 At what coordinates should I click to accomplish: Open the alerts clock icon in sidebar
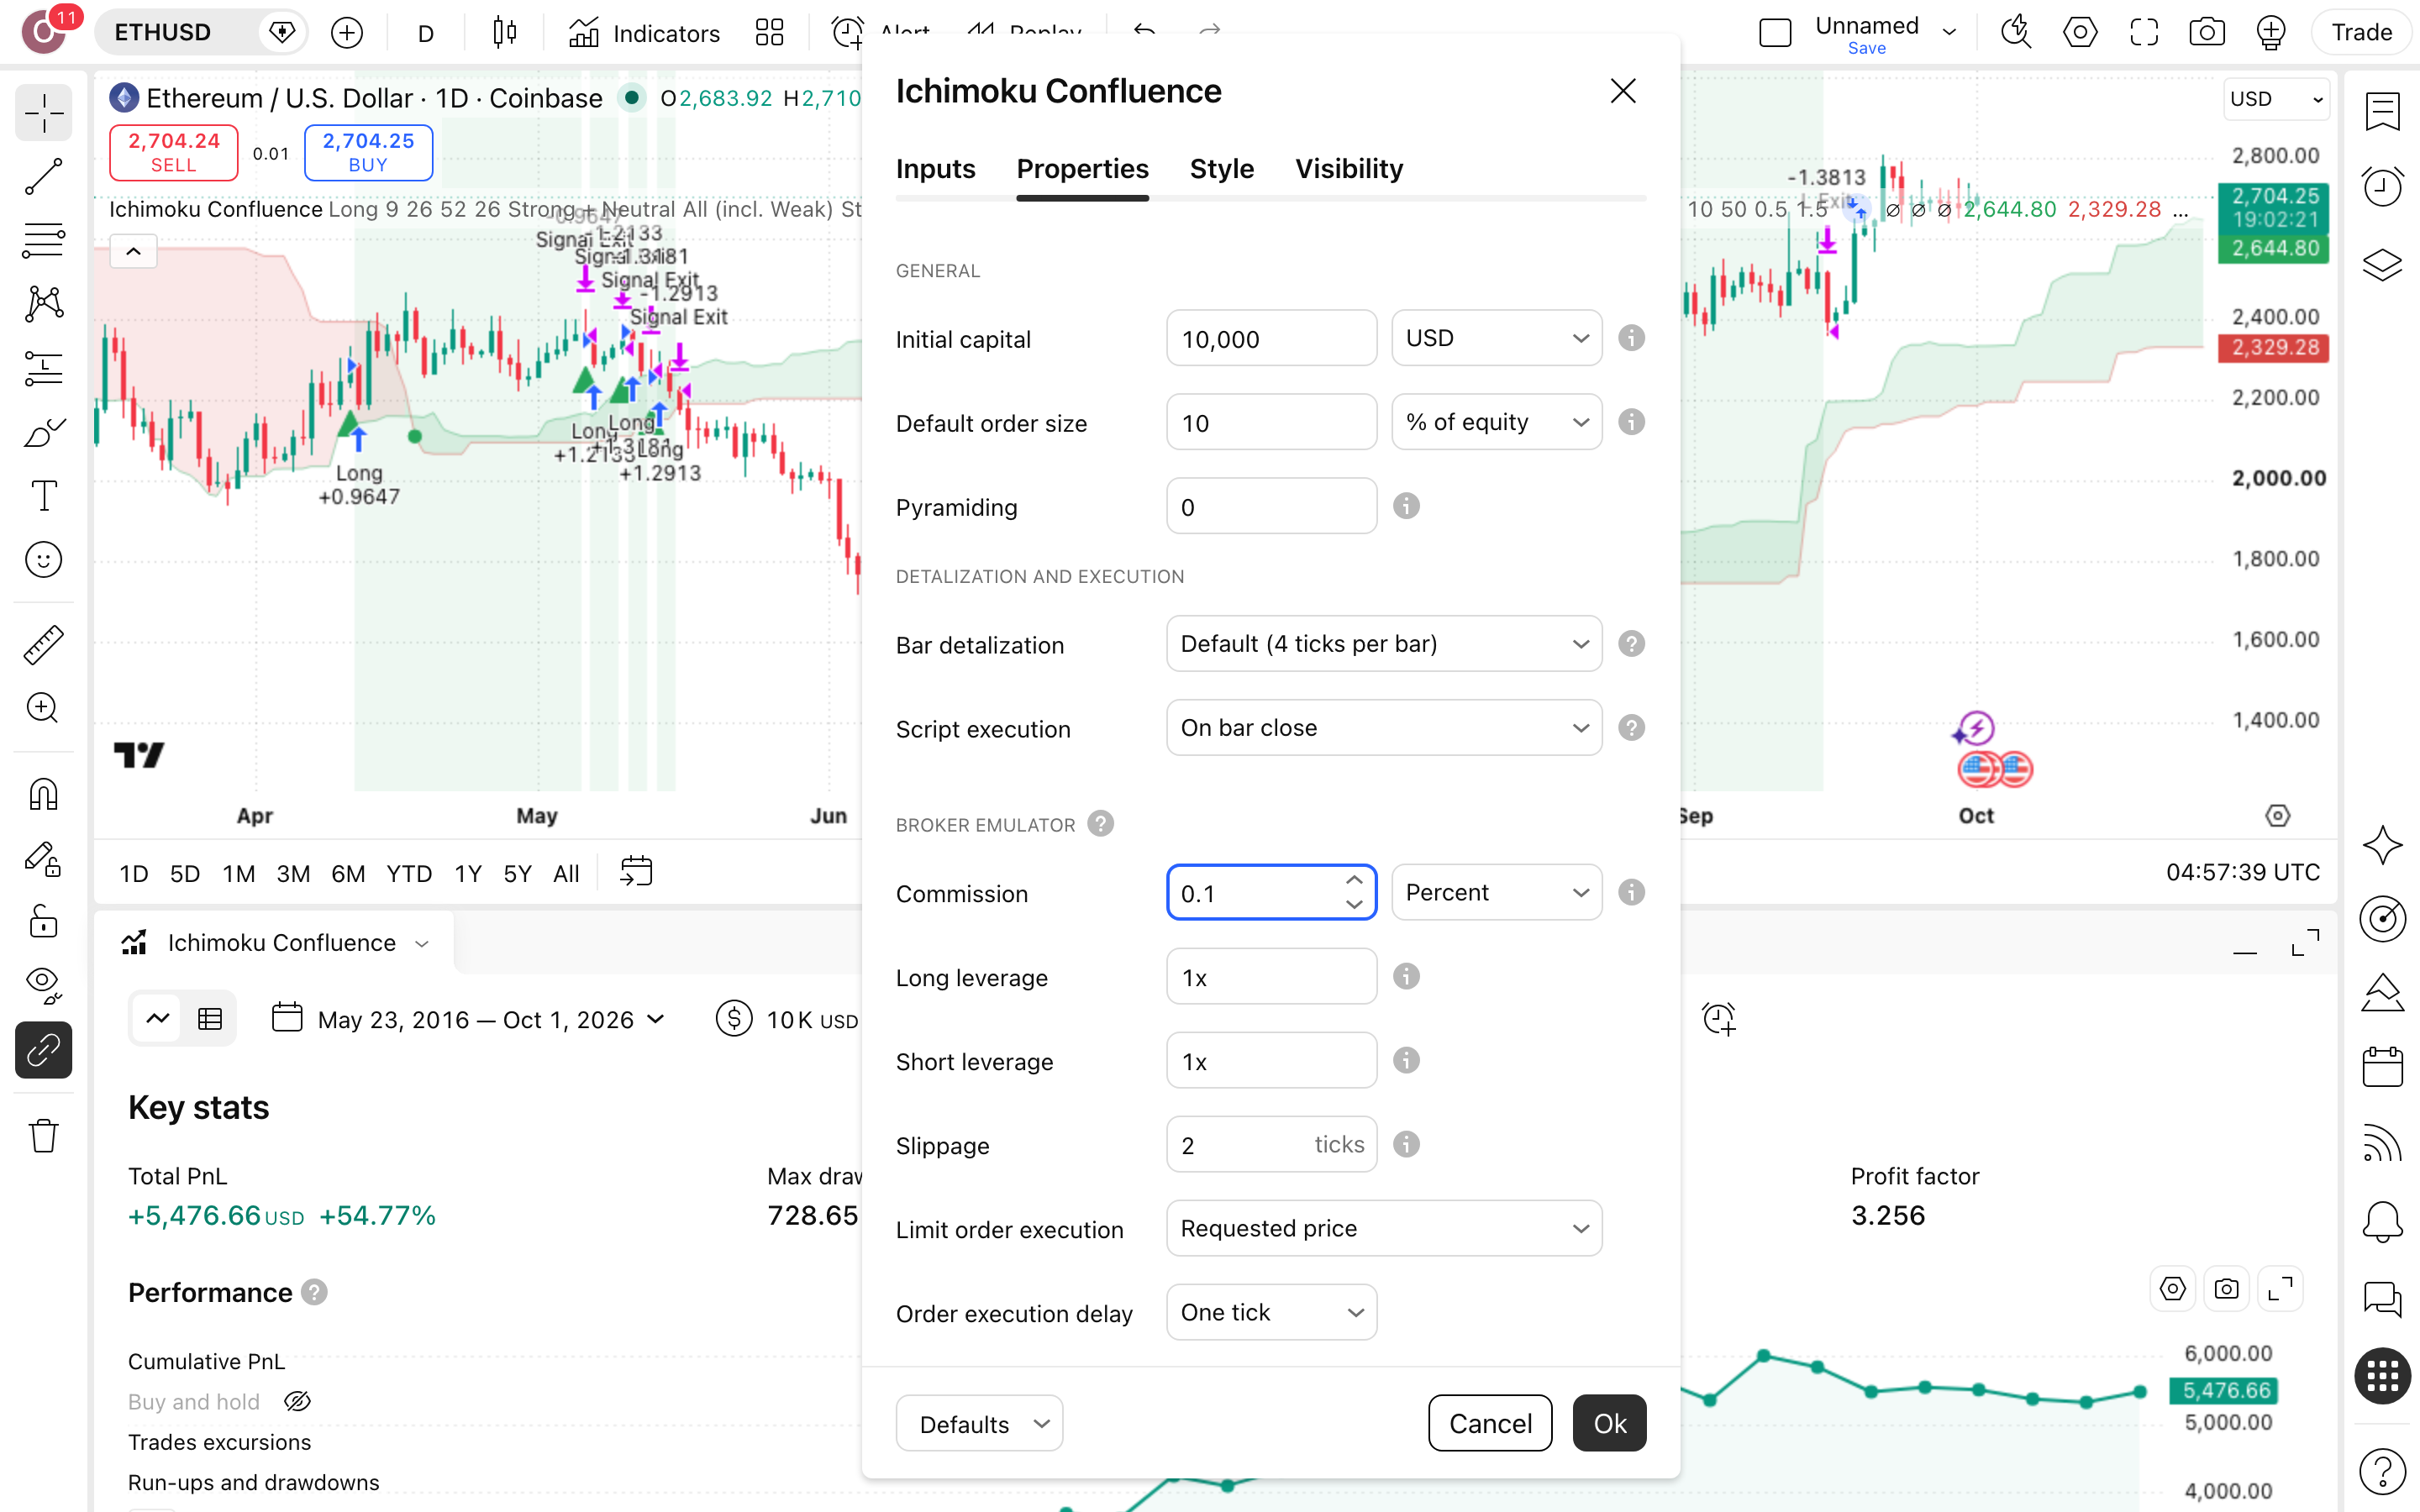(x=2382, y=187)
